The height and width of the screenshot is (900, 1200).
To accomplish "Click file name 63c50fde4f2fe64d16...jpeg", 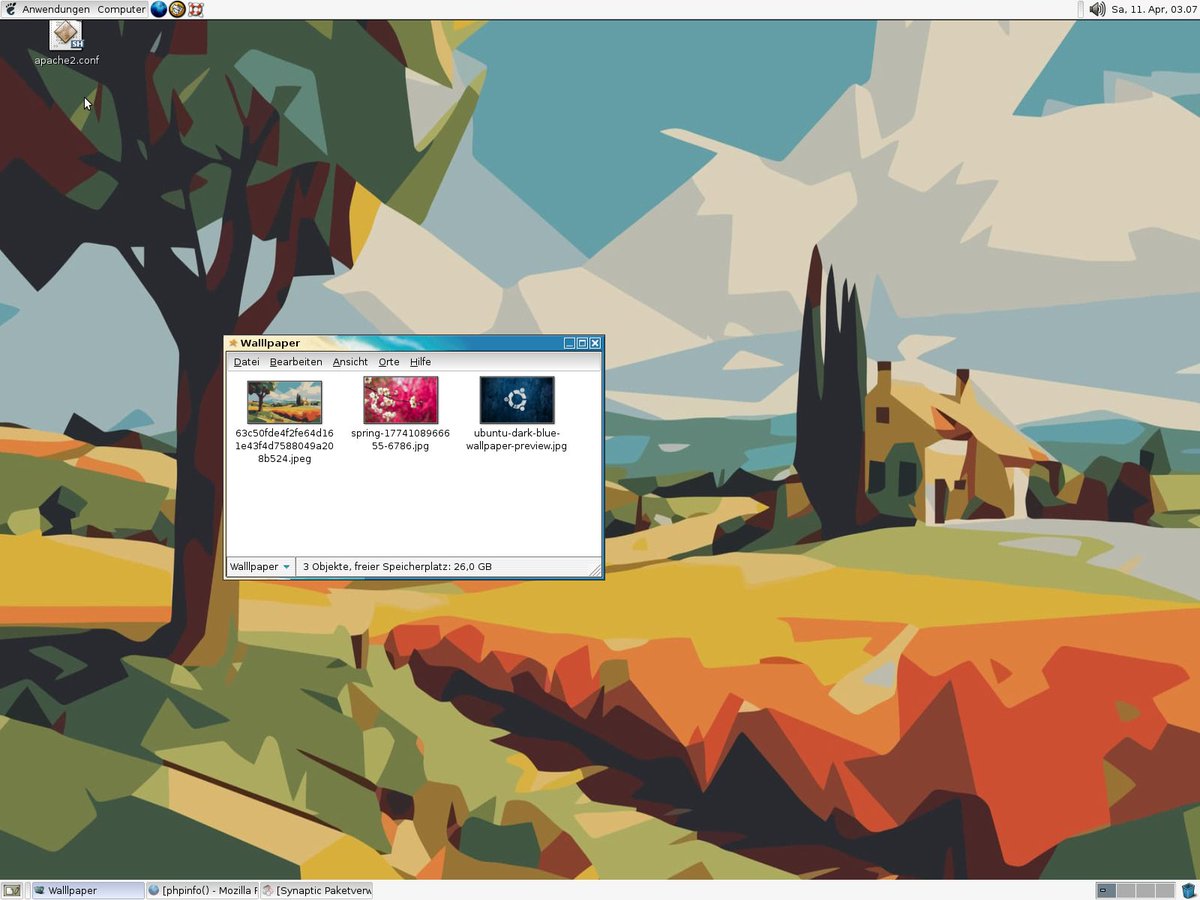I will coord(285,446).
